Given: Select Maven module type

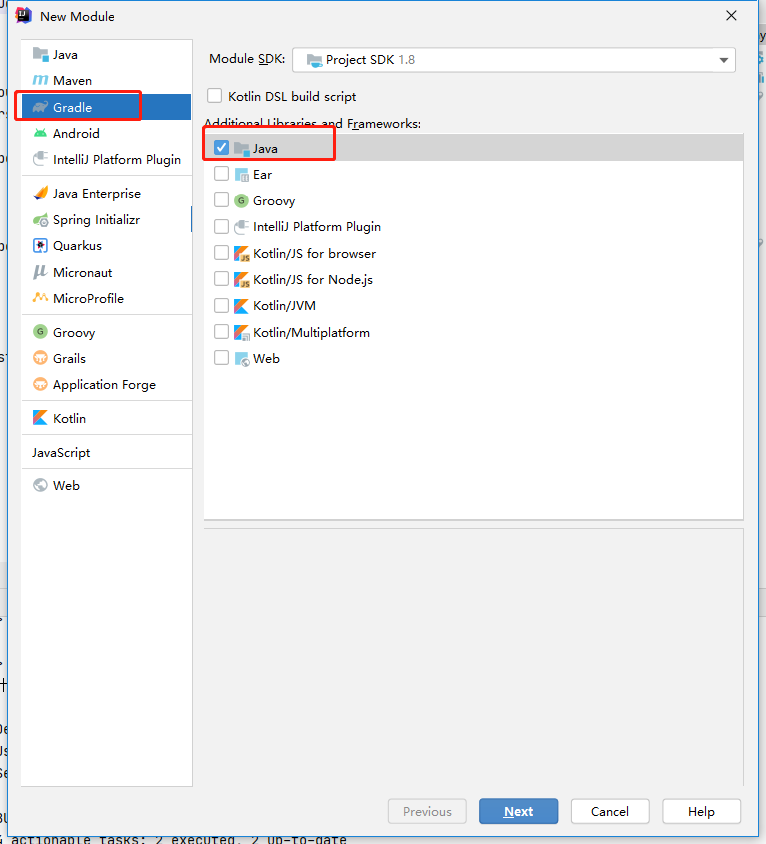Looking at the screenshot, I should tap(107, 80).
